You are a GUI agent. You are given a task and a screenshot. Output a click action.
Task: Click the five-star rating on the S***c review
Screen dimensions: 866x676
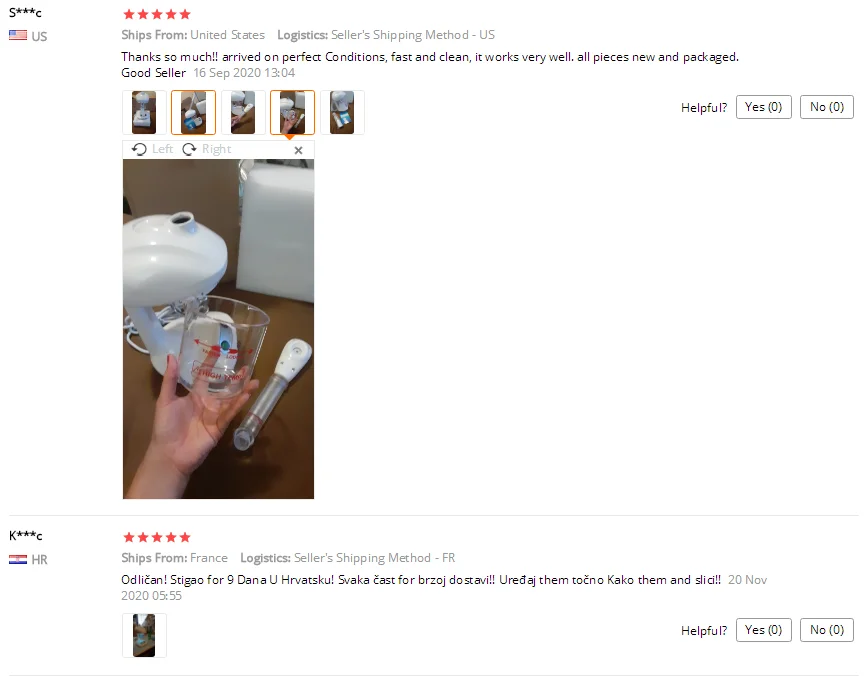click(x=157, y=14)
